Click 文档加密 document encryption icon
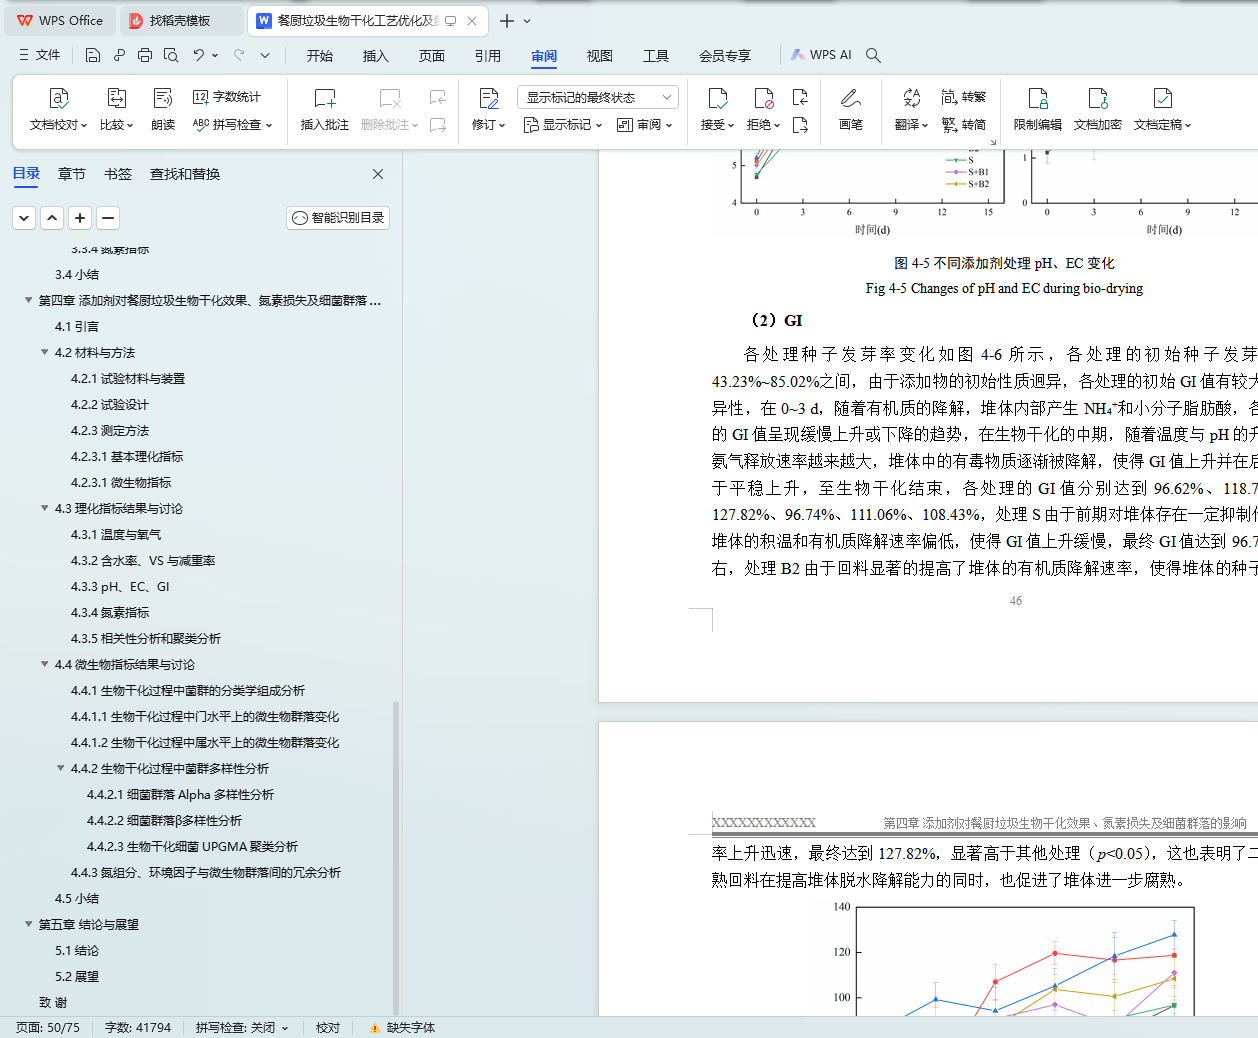 coord(1098,98)
